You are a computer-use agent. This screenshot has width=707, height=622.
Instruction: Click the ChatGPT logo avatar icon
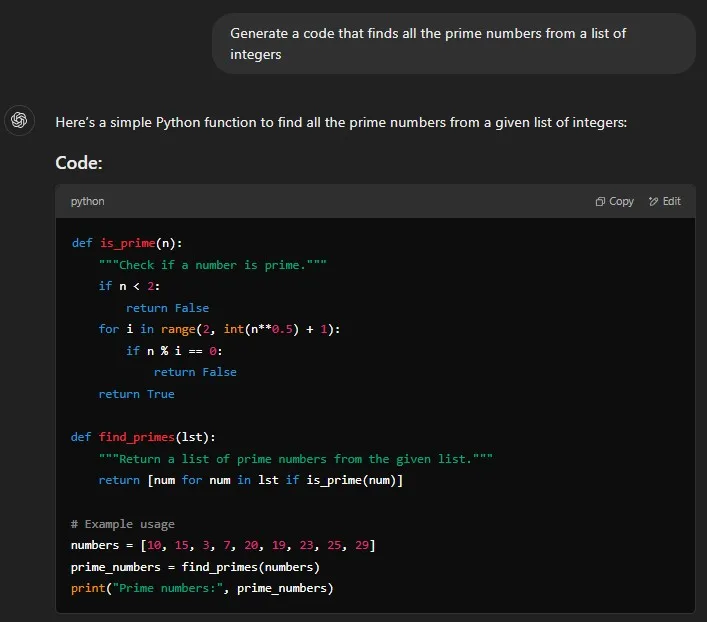19,120
